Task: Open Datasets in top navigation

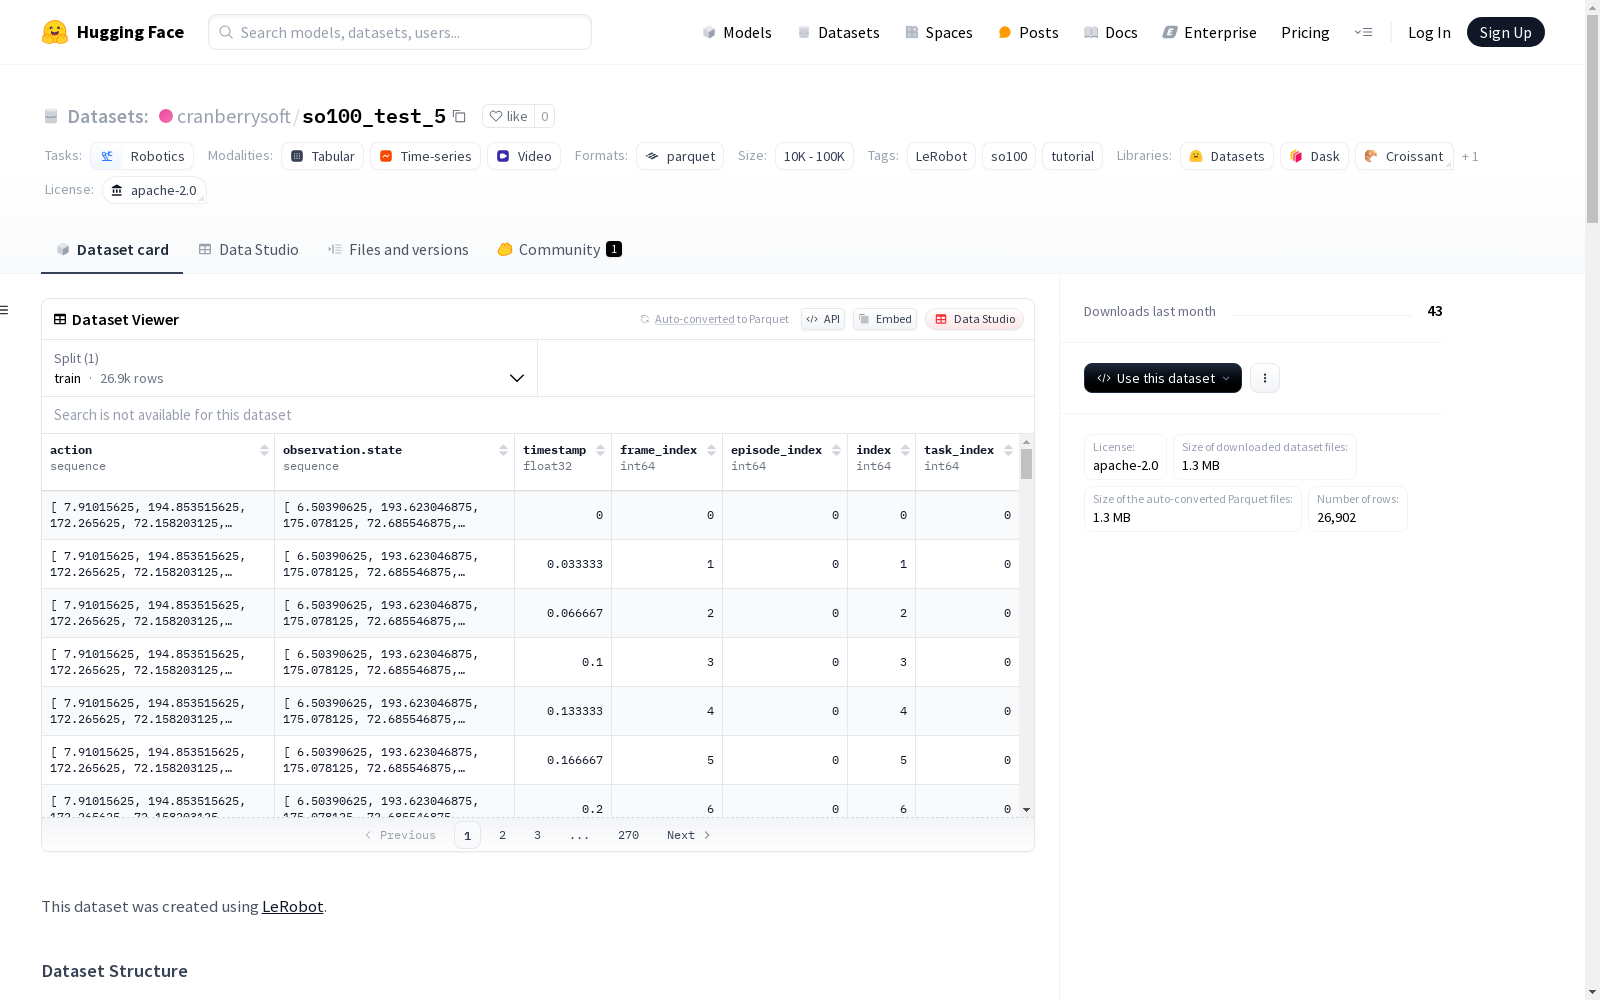Action: 838,32
